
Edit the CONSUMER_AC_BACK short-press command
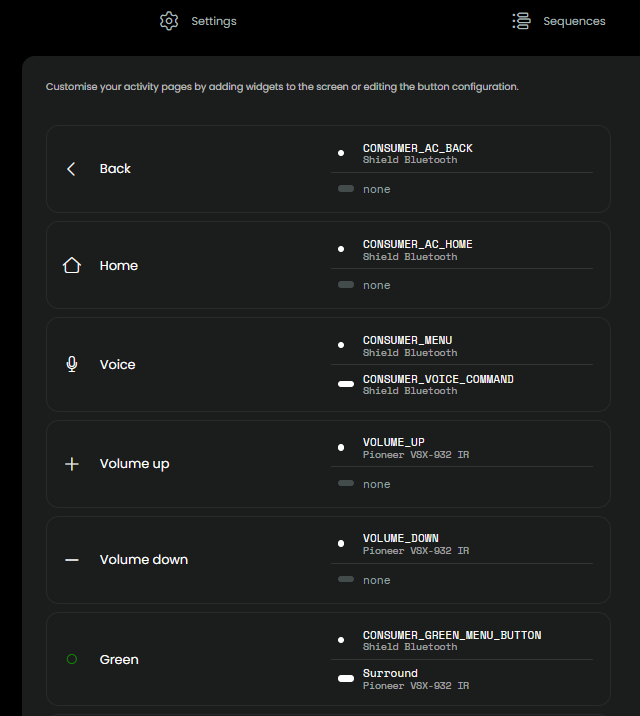coord(462,153)
